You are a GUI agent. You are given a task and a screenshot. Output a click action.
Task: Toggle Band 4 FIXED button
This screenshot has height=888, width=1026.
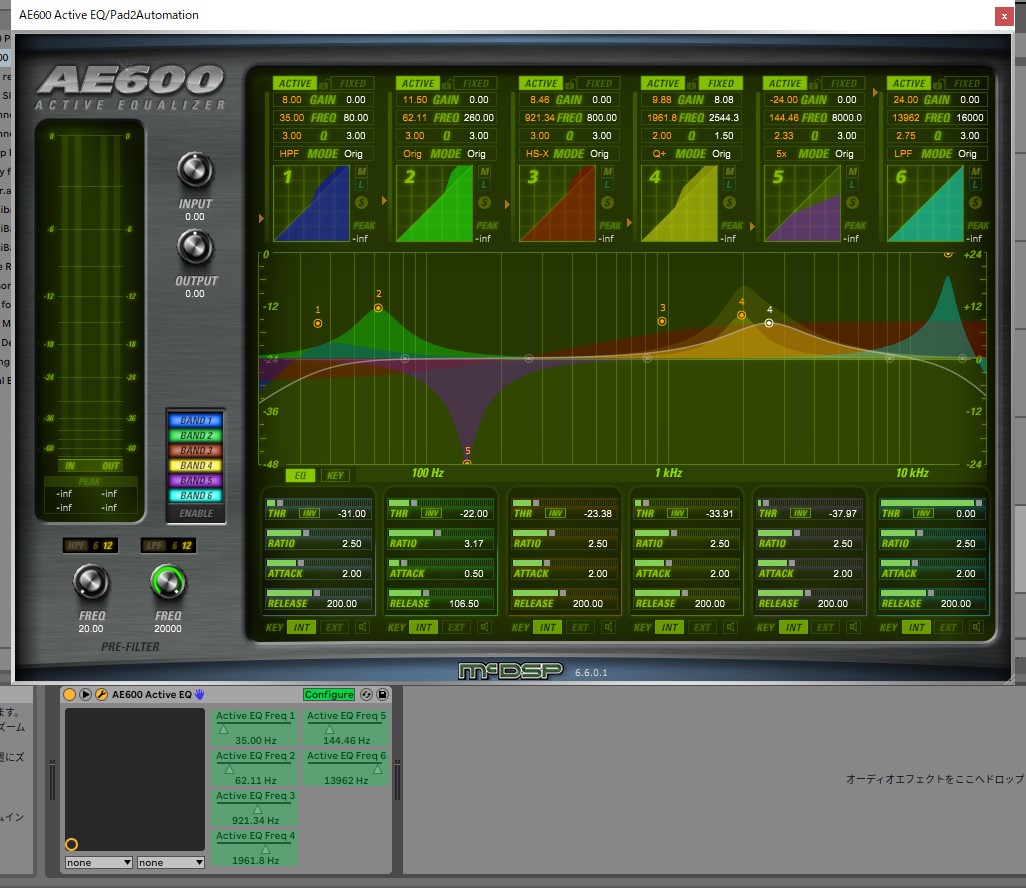click(720, 84)
